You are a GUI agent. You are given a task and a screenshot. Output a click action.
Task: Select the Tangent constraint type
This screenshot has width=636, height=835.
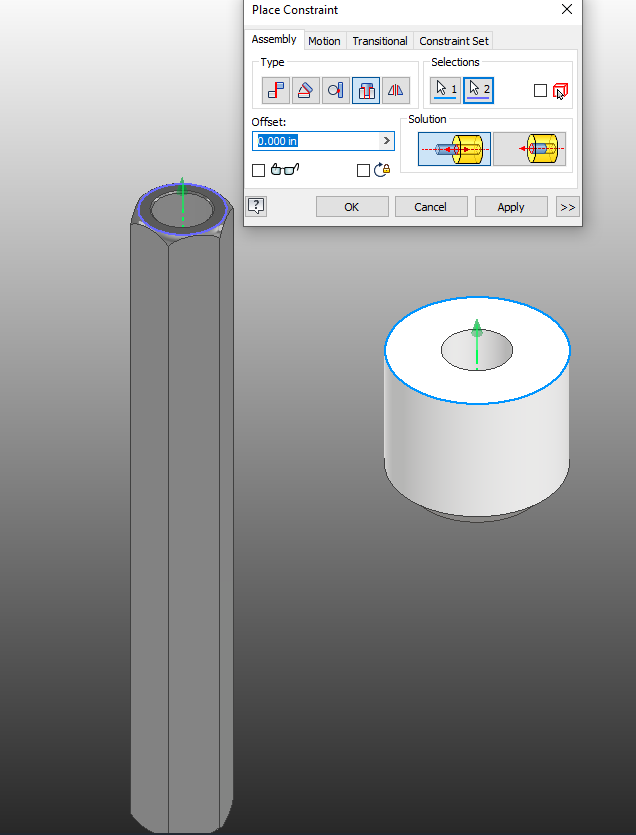point(336,91)
